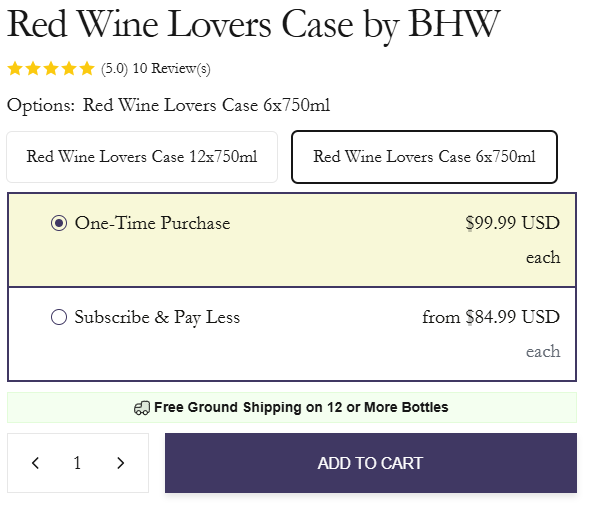The width and height of the screenshot is (606, 507).
Task: Click the Red Wine Lovers Case title
Action: pyautogui.click(x=253, y=24)
